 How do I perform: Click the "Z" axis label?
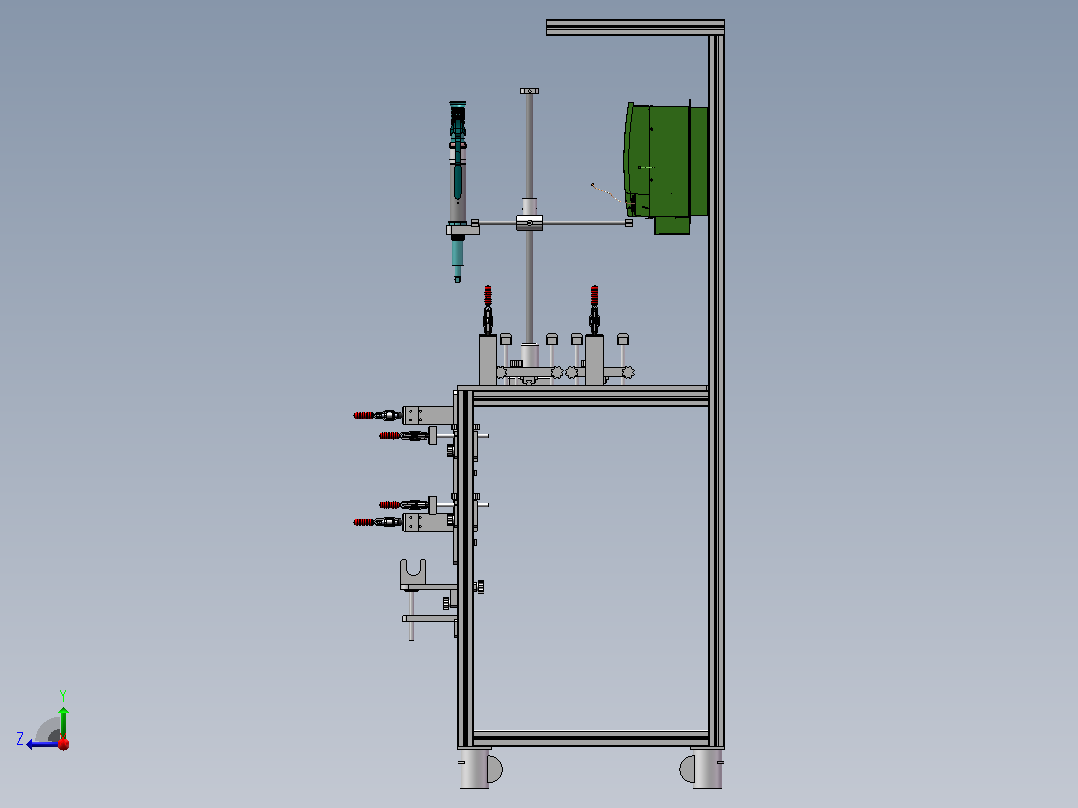coord(20,739)
